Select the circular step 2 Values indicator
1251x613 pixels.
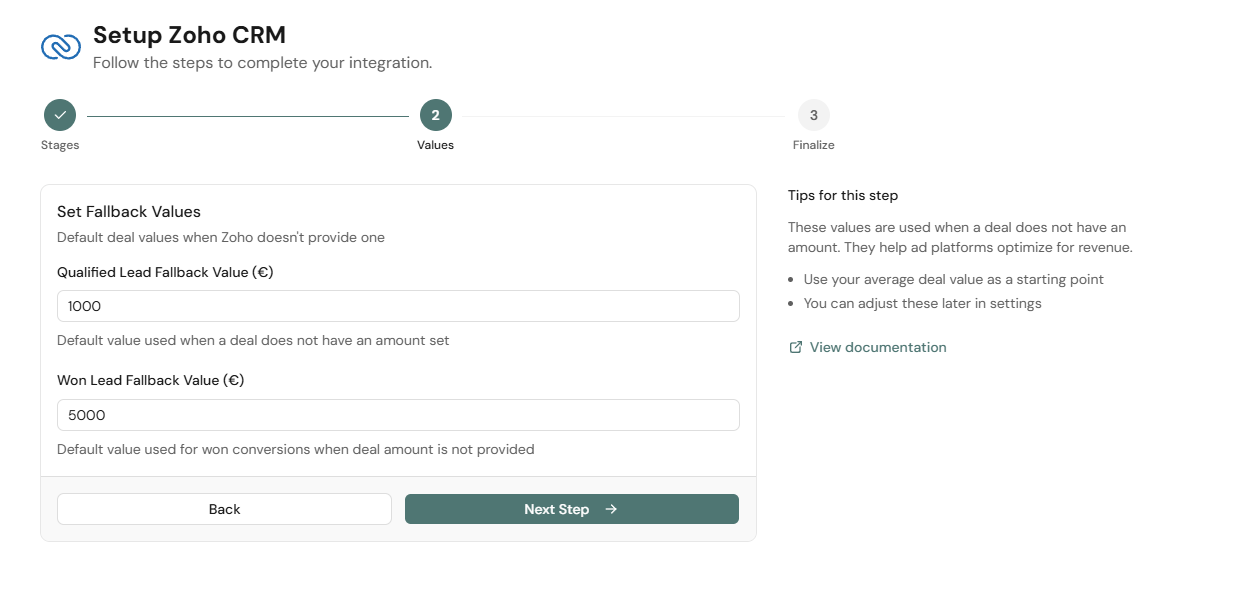(x=435, y=115)
